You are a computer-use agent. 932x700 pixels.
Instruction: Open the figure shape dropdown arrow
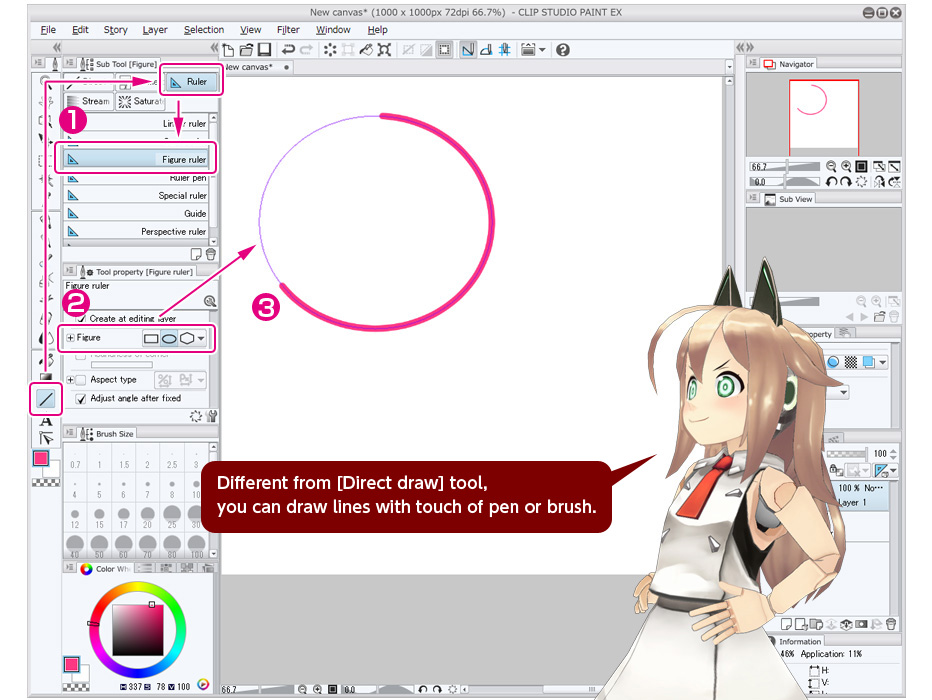(x=203, y=339)
